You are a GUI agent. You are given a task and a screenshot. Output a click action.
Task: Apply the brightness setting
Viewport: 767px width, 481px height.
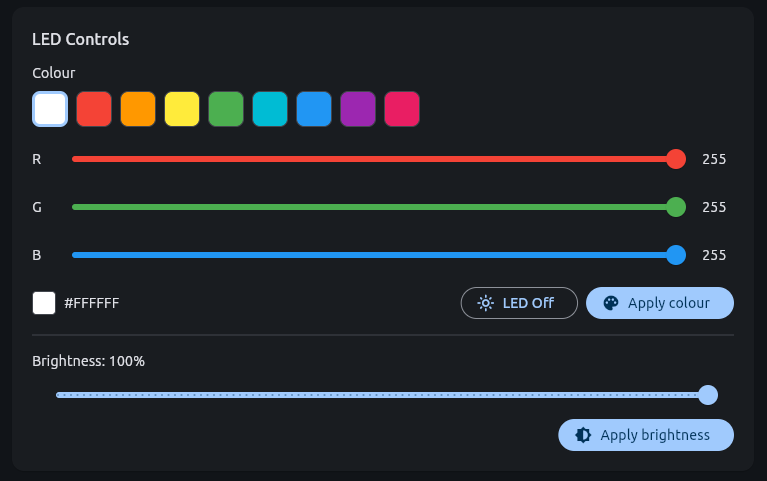tap(646, 435)
